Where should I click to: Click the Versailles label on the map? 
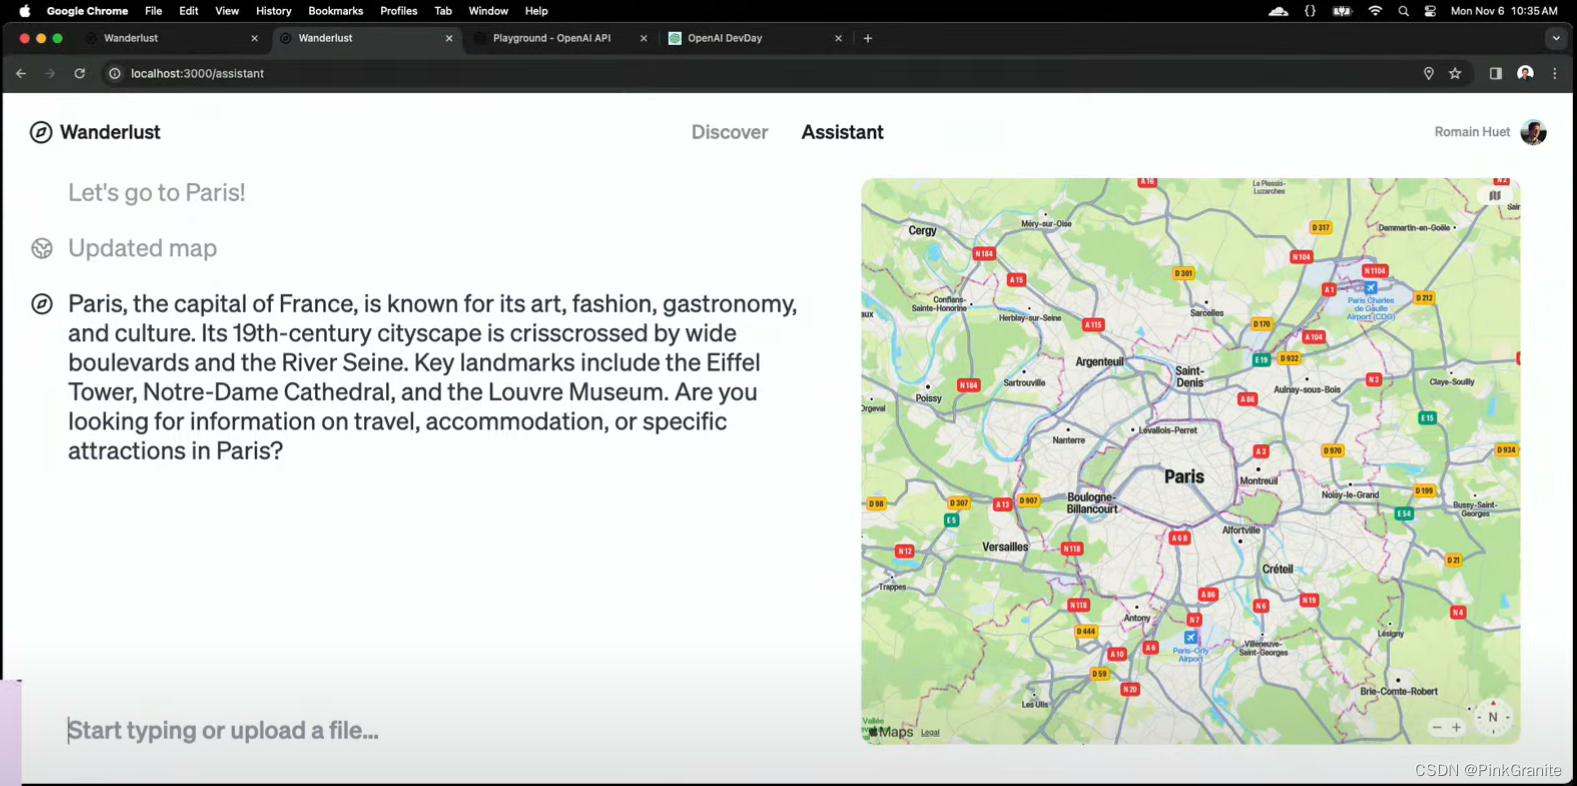[1005, 547]
